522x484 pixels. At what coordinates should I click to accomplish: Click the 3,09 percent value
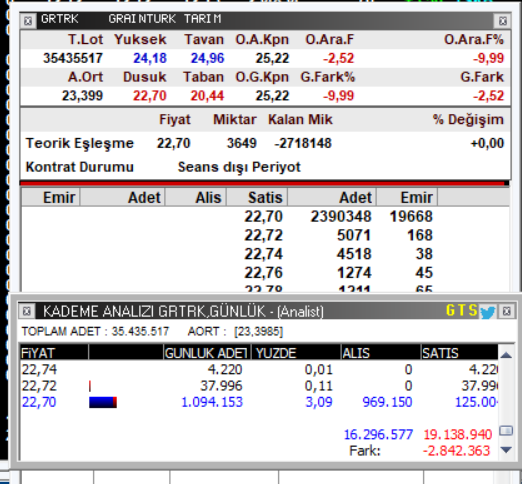coord(319,402)
